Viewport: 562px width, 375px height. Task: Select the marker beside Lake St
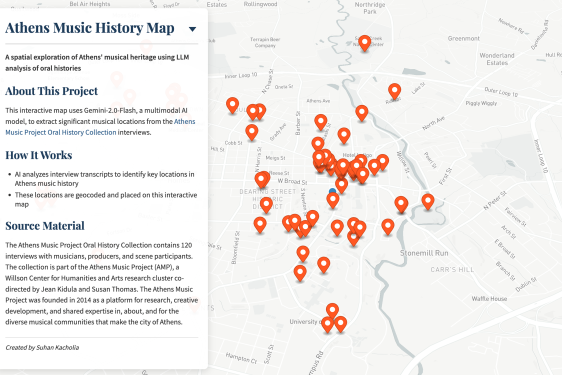pyautogui.click(x=394, y=92)
